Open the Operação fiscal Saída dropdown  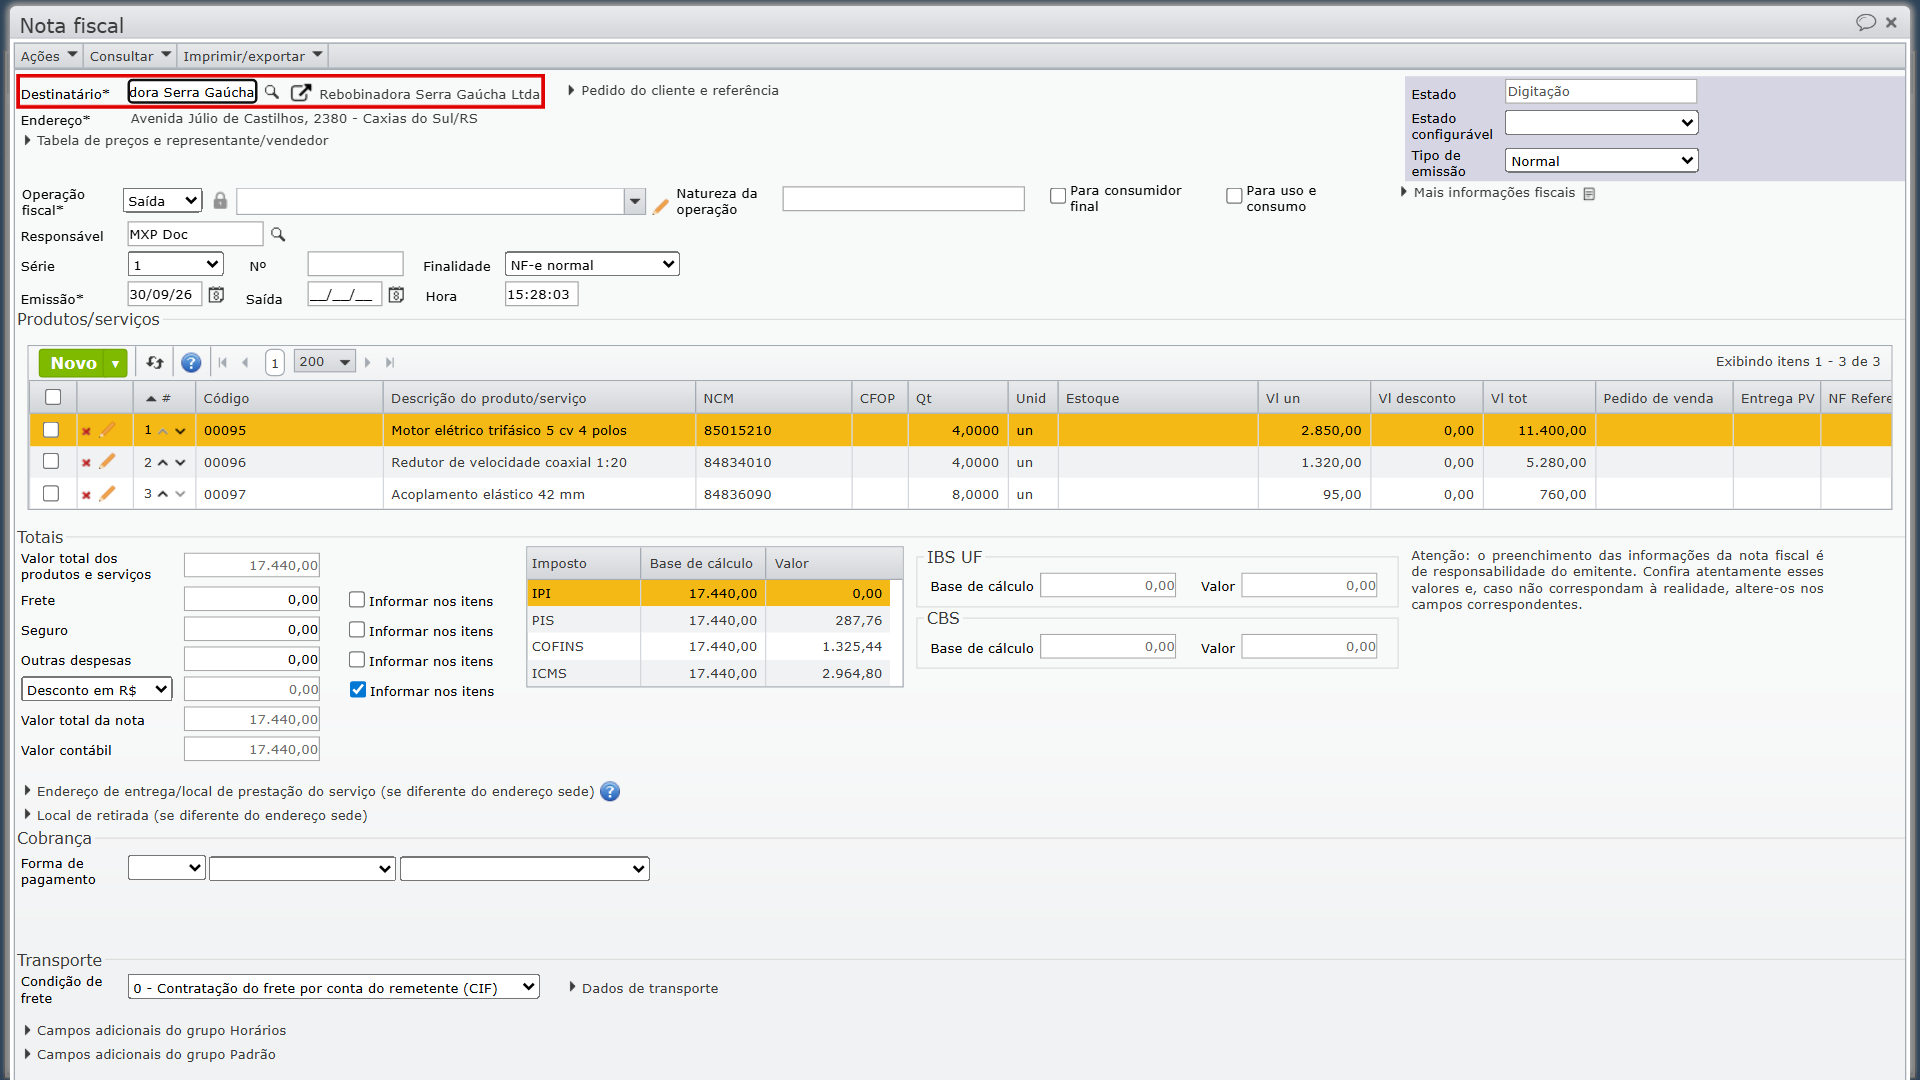[163, 201]
